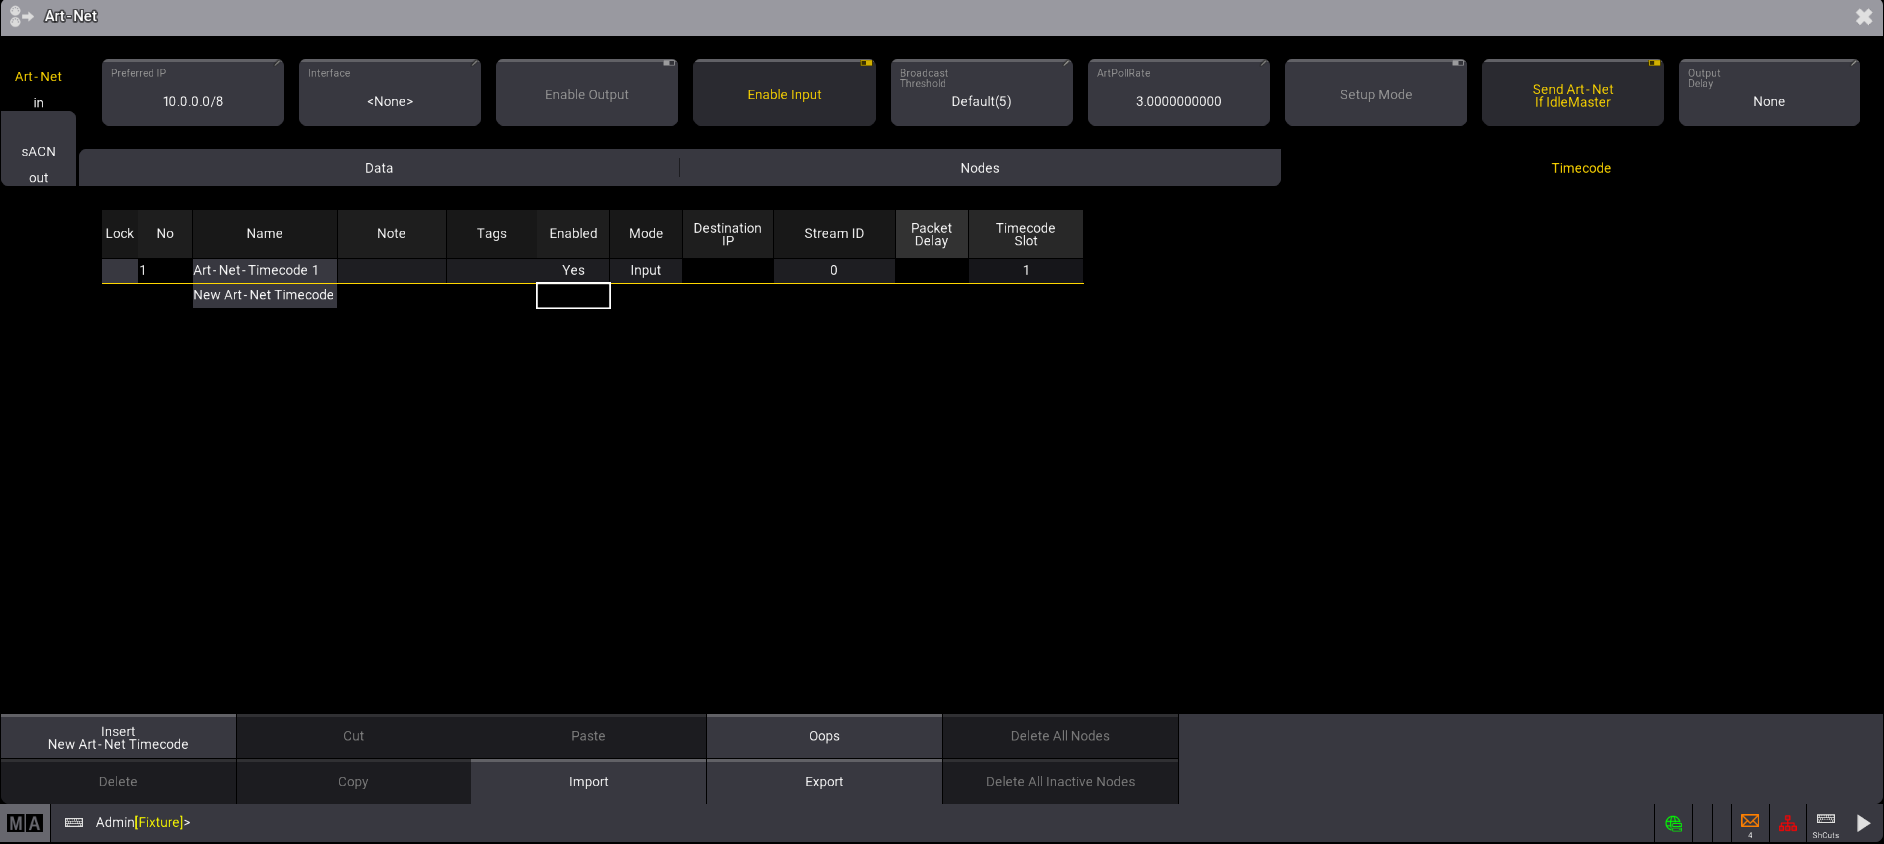Click the Destination IP column header
Image resolution: width=1884 pixels, height=844 pixels.
(x=727, y=234)
